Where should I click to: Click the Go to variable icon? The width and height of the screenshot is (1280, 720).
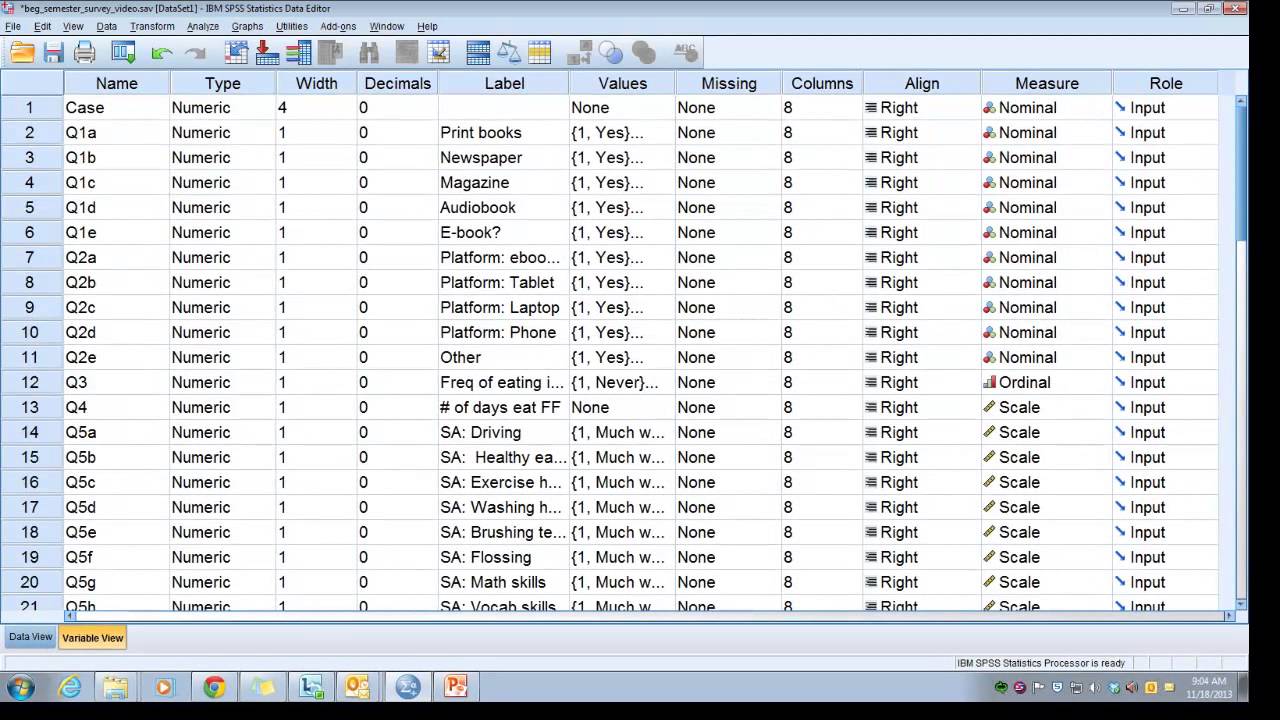click(x=267, y=53)
